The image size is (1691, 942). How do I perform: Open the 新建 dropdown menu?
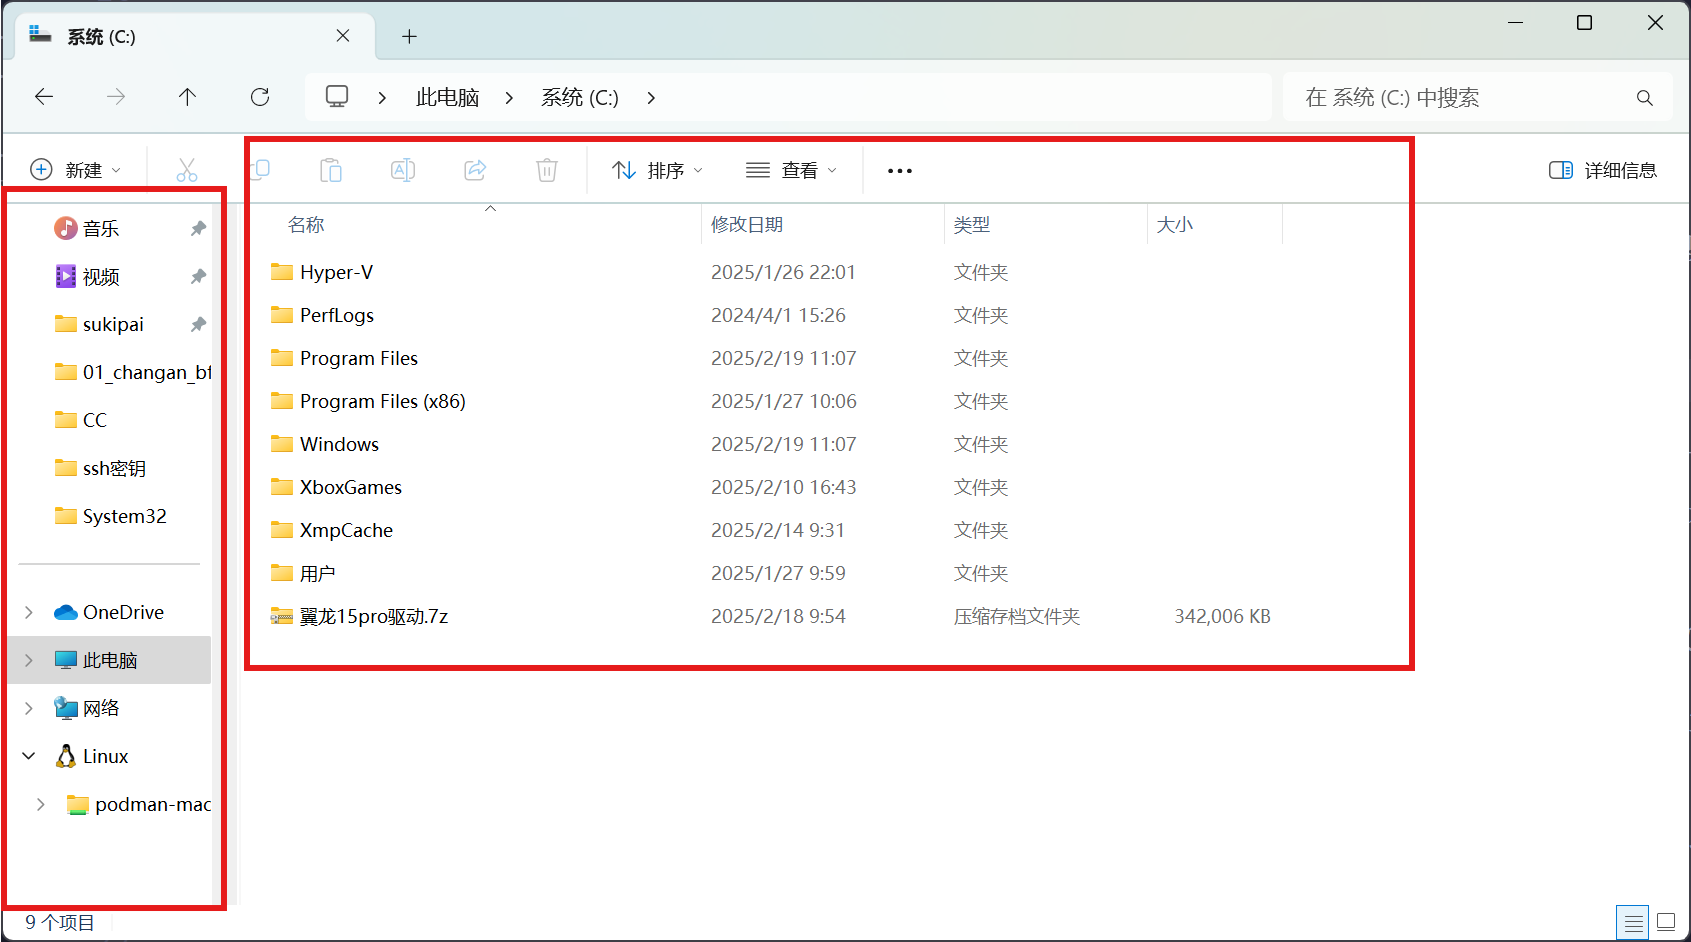click(76, 170)
